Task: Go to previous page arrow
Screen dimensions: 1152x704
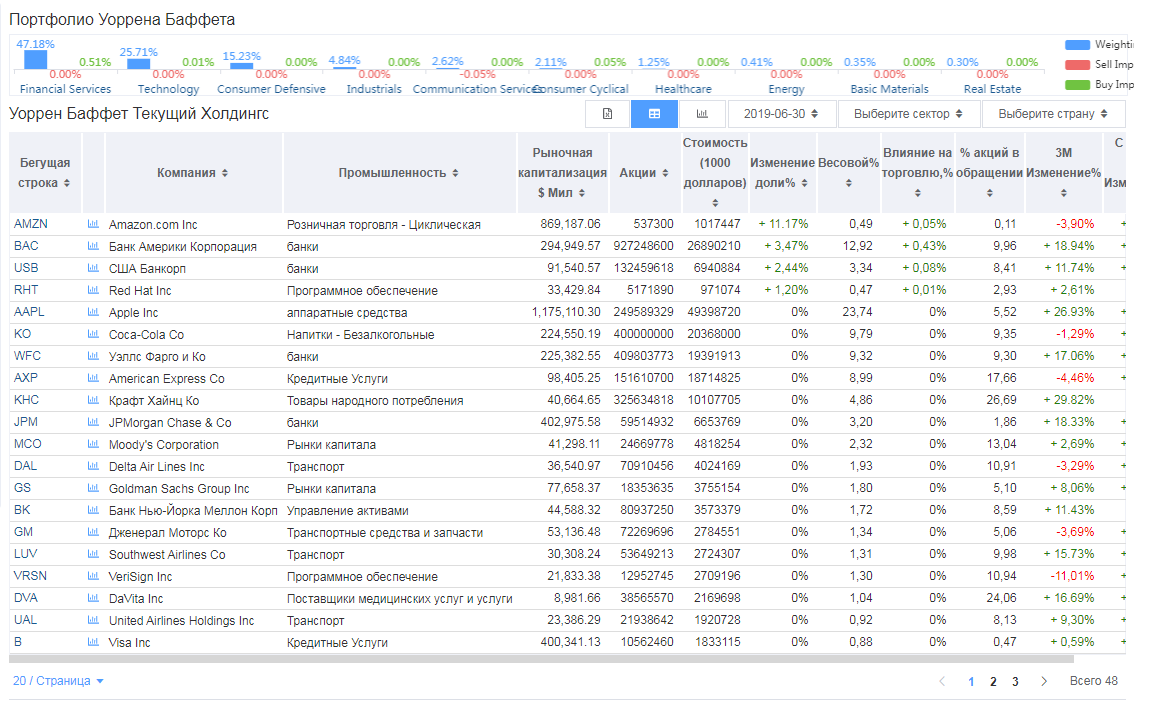Action: [942, 681]
